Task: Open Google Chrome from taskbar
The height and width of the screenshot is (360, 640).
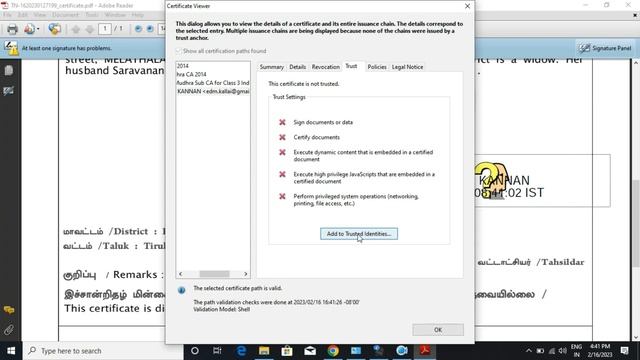Action: 333,351
